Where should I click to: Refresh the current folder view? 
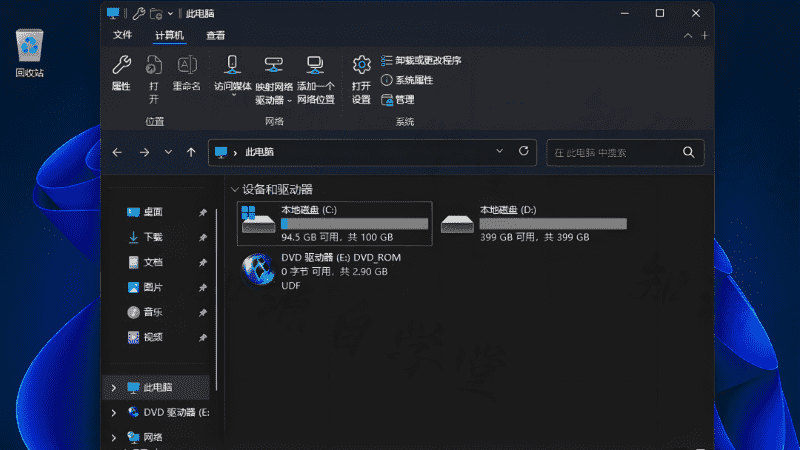click(x=523, y=151)
